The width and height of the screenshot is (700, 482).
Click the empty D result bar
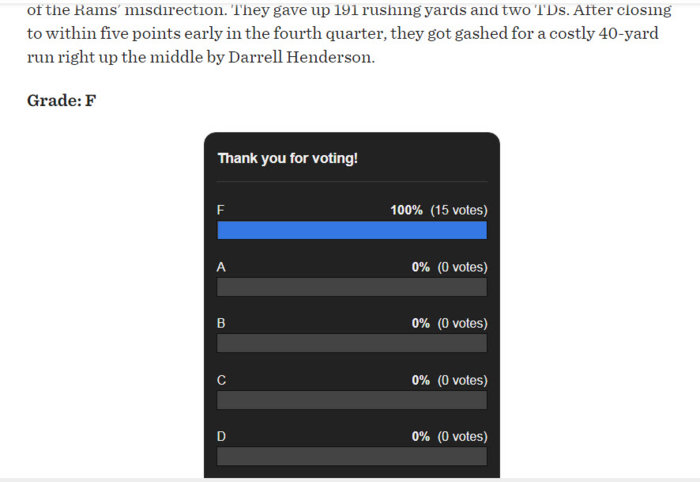(352, 457)
